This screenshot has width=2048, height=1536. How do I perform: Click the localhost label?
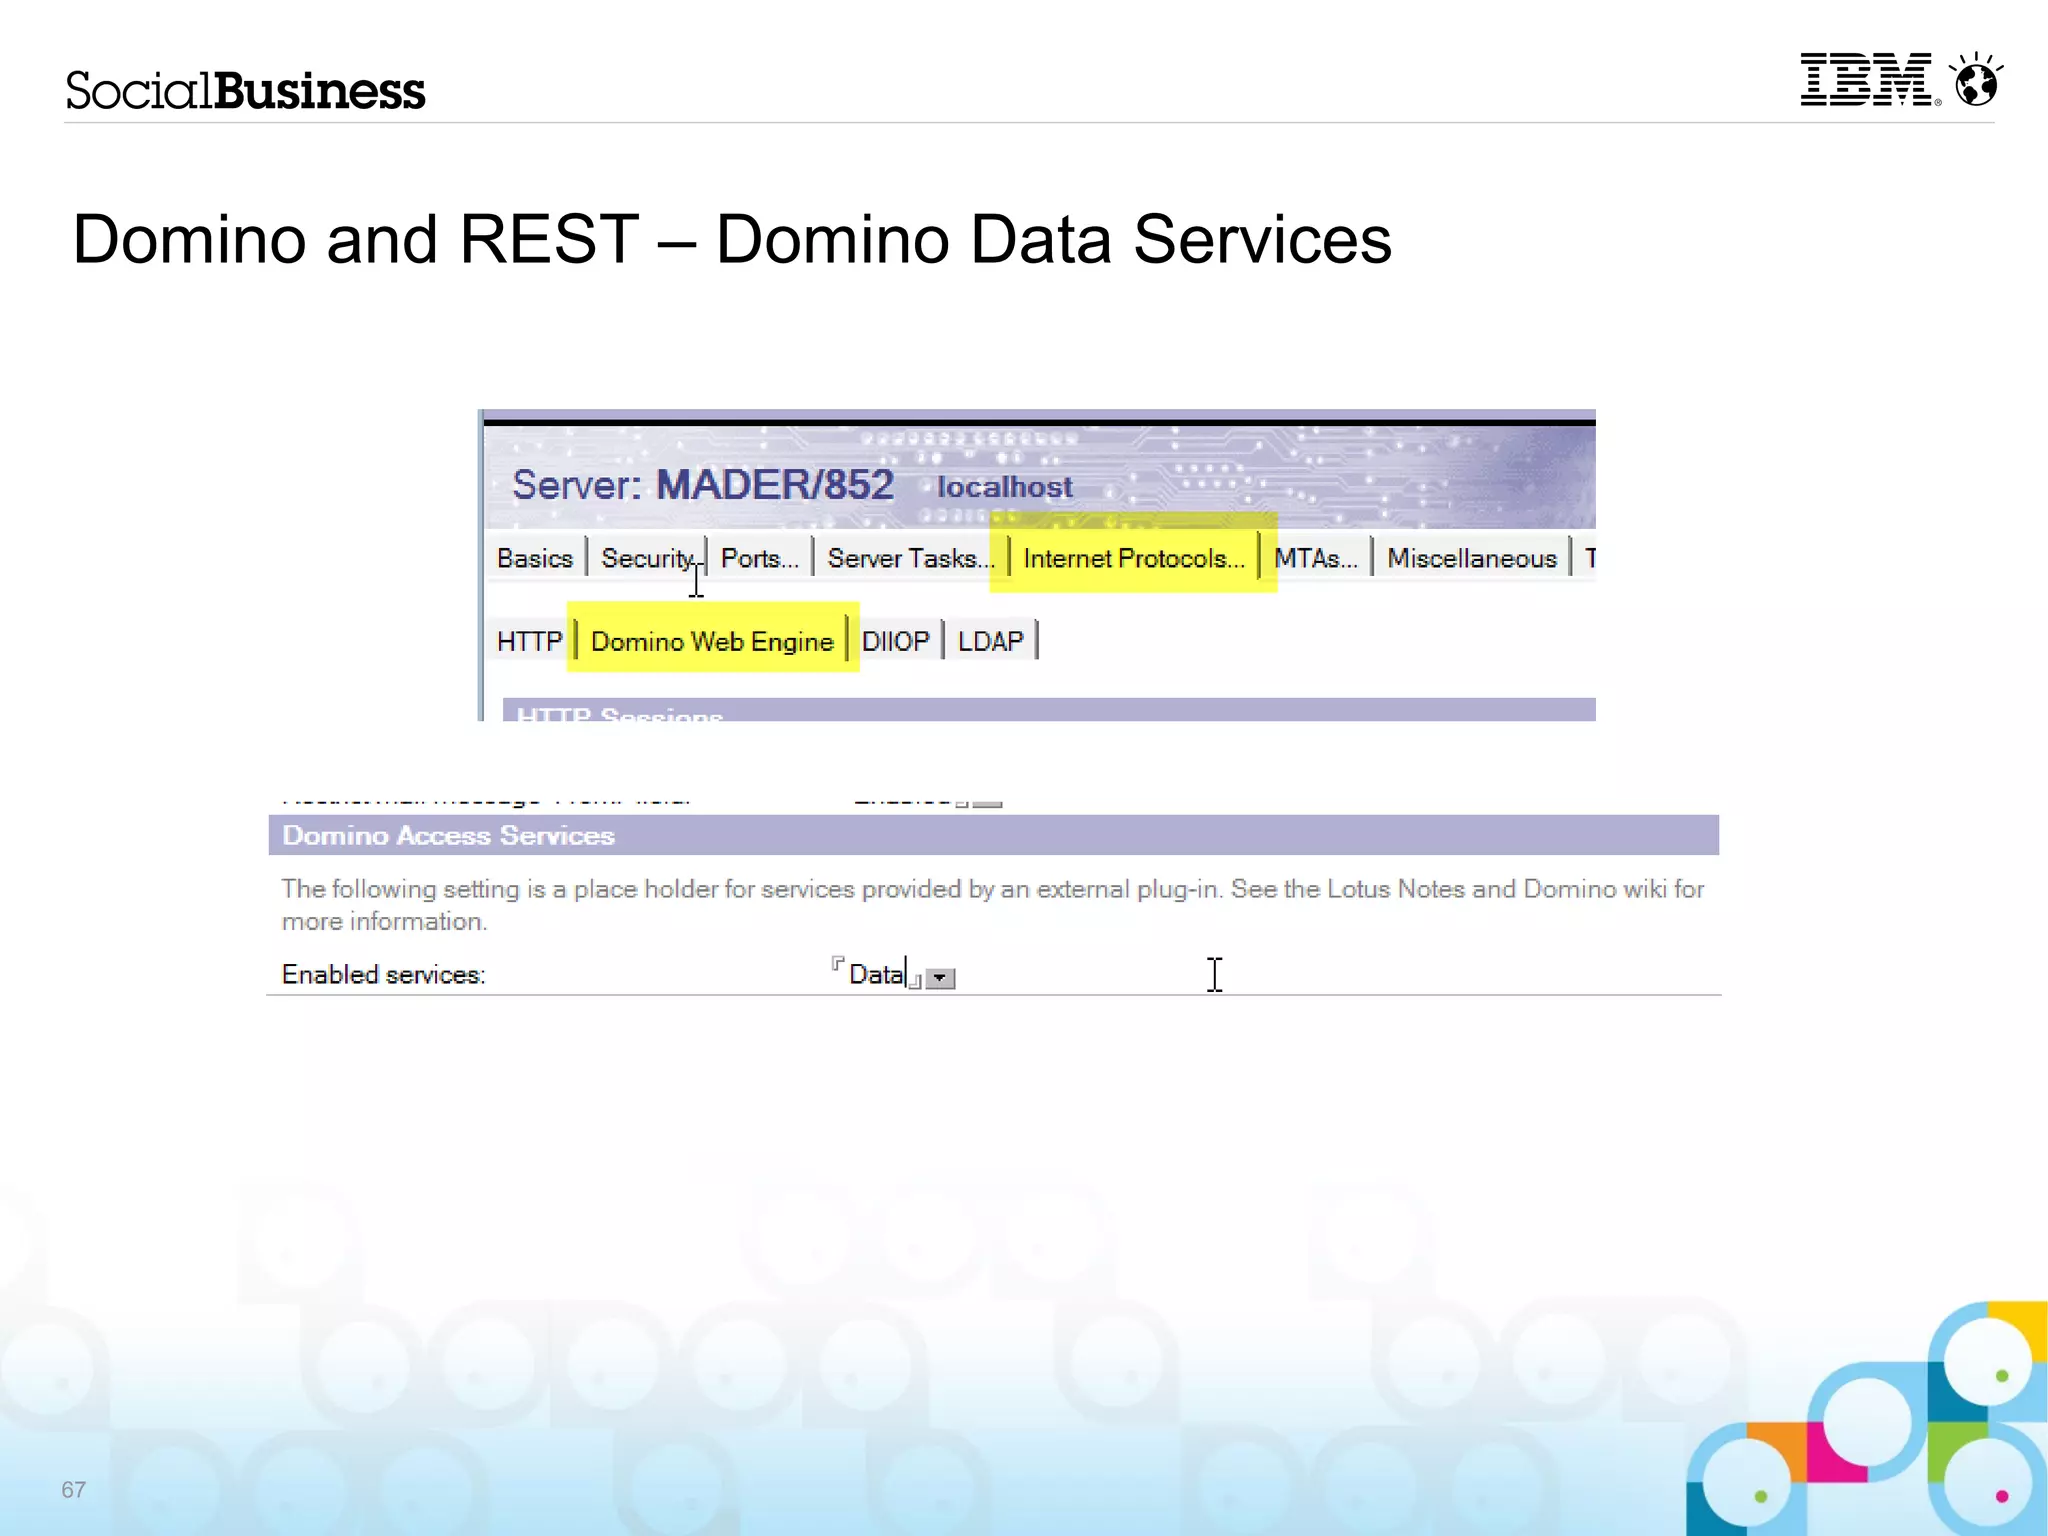pos(1004,487)
